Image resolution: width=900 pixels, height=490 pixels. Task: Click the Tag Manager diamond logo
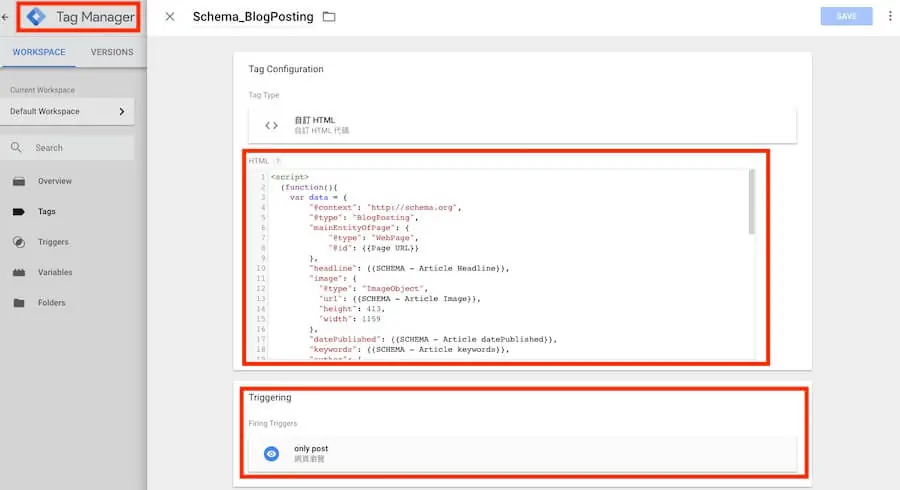36,17
